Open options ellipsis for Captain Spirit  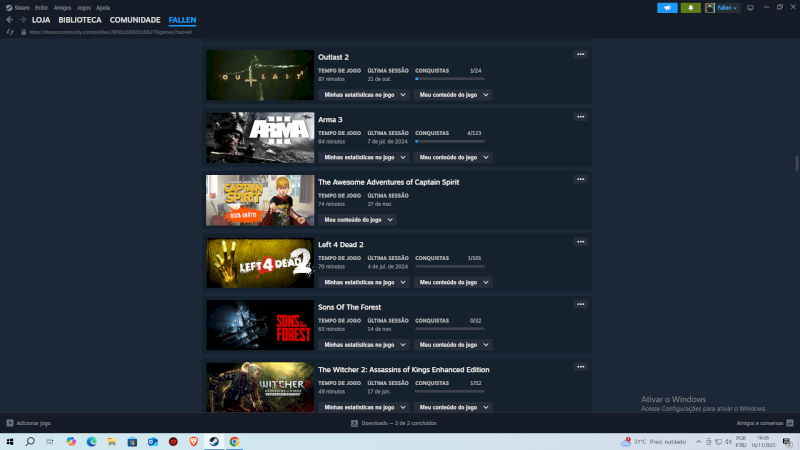(x=581, y=179)
